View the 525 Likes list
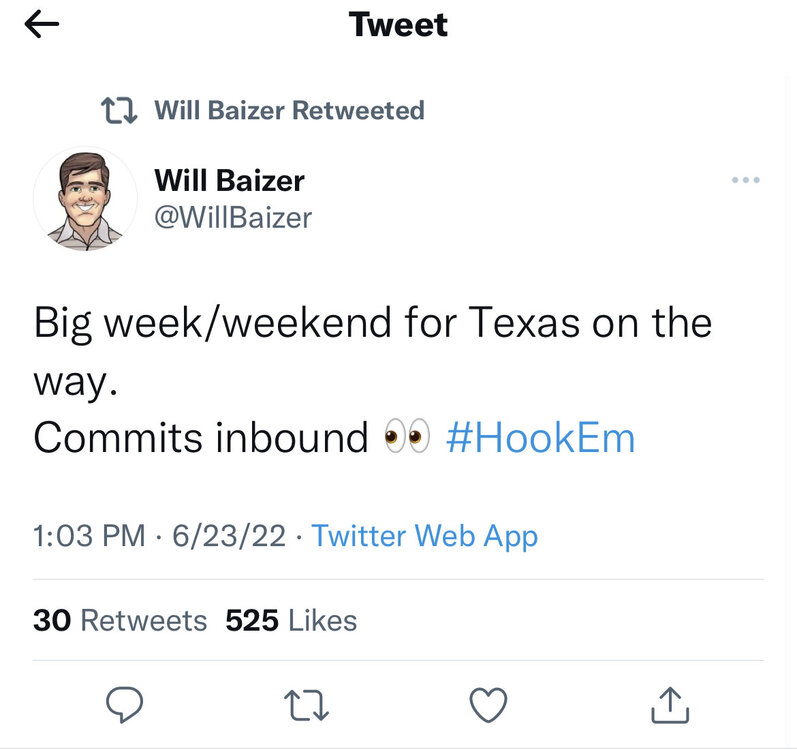The width and height of the screenshot is (797, 750). point(291,620)
